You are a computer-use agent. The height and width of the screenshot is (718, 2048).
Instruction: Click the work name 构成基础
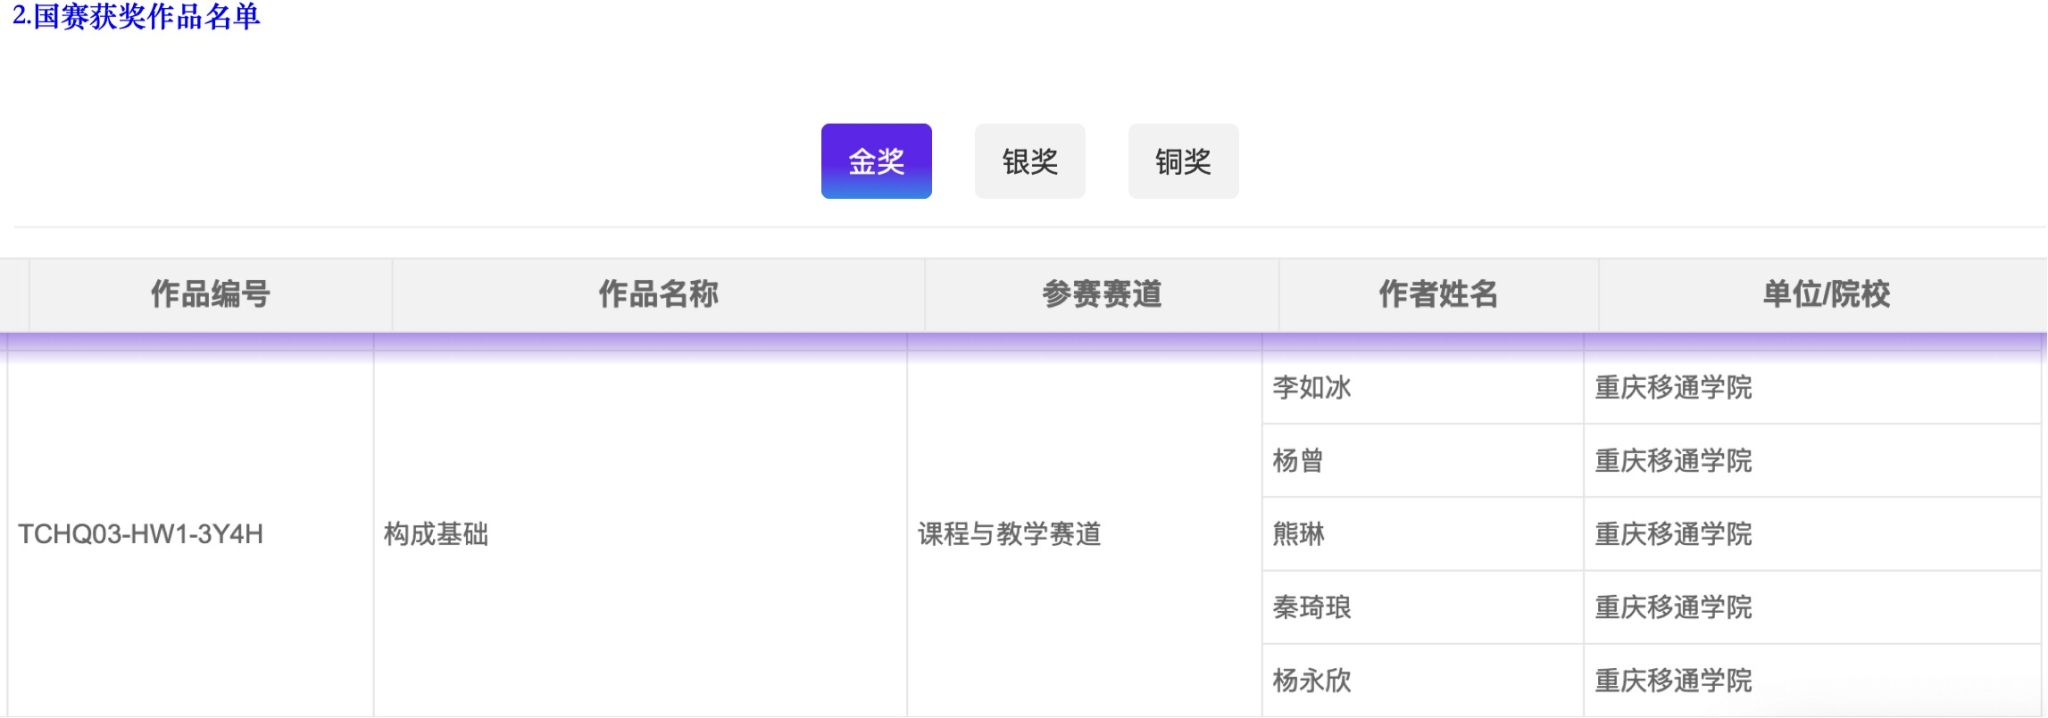tap(436, 534)
